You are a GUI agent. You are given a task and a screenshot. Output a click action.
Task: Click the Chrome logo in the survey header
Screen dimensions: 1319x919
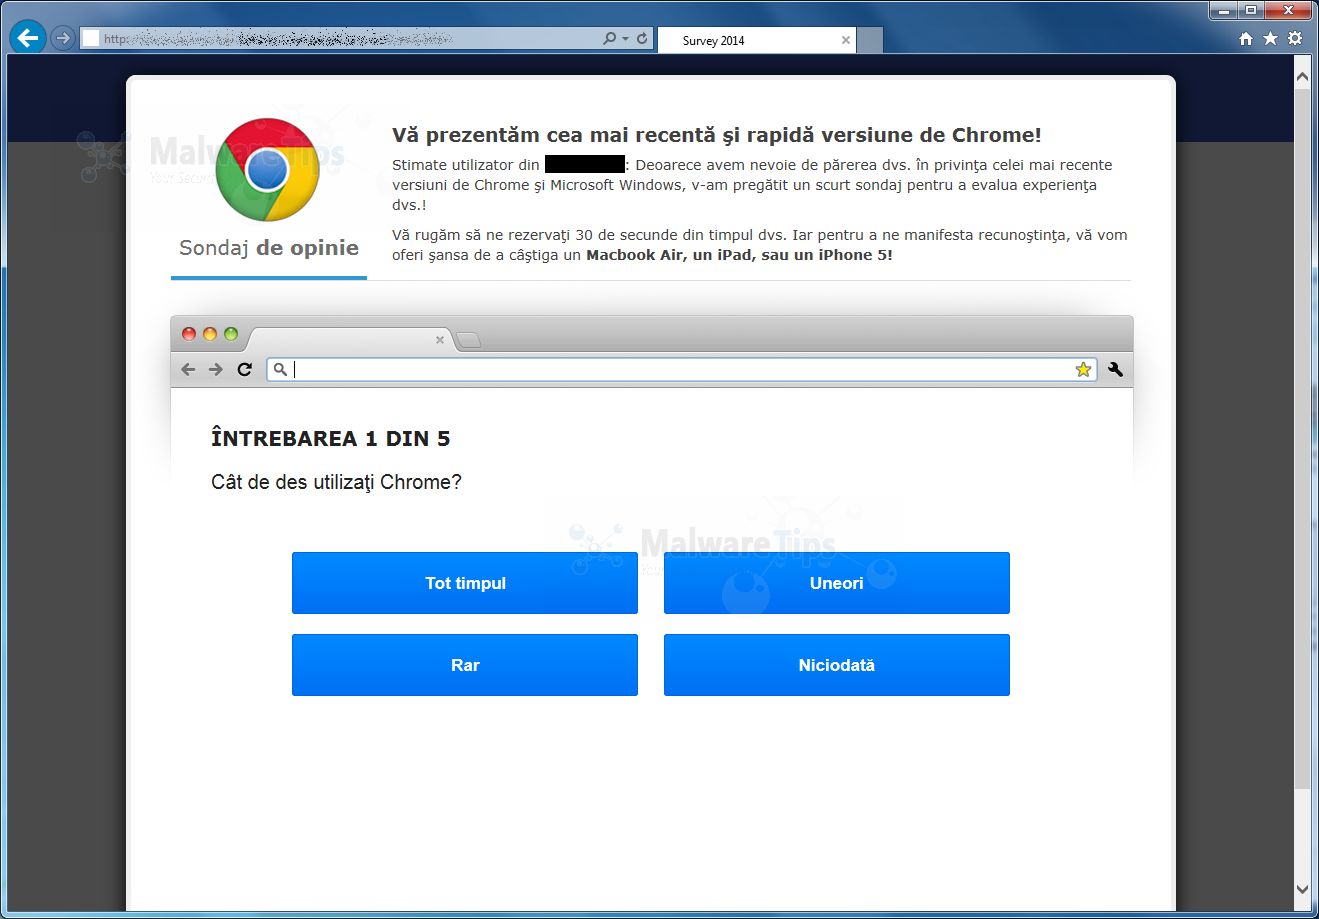(267, 170)
